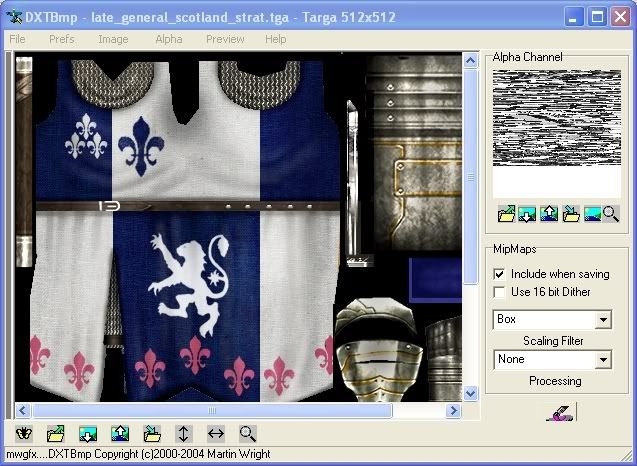The width and height of the screenshot is (637, 466).
Task: Open the File menu
Action: pyautogui.click(x=17, y=39)
